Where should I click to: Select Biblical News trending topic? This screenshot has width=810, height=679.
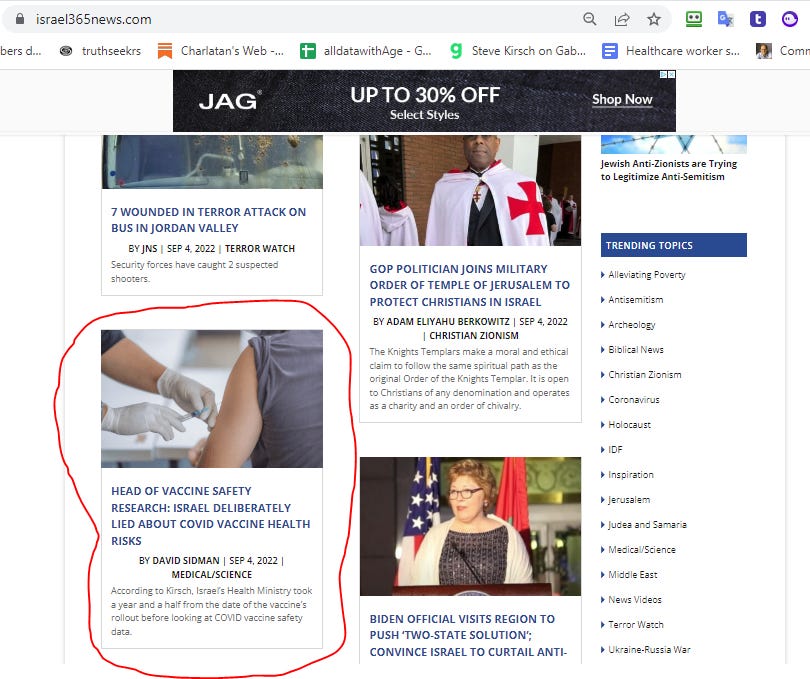635,350
